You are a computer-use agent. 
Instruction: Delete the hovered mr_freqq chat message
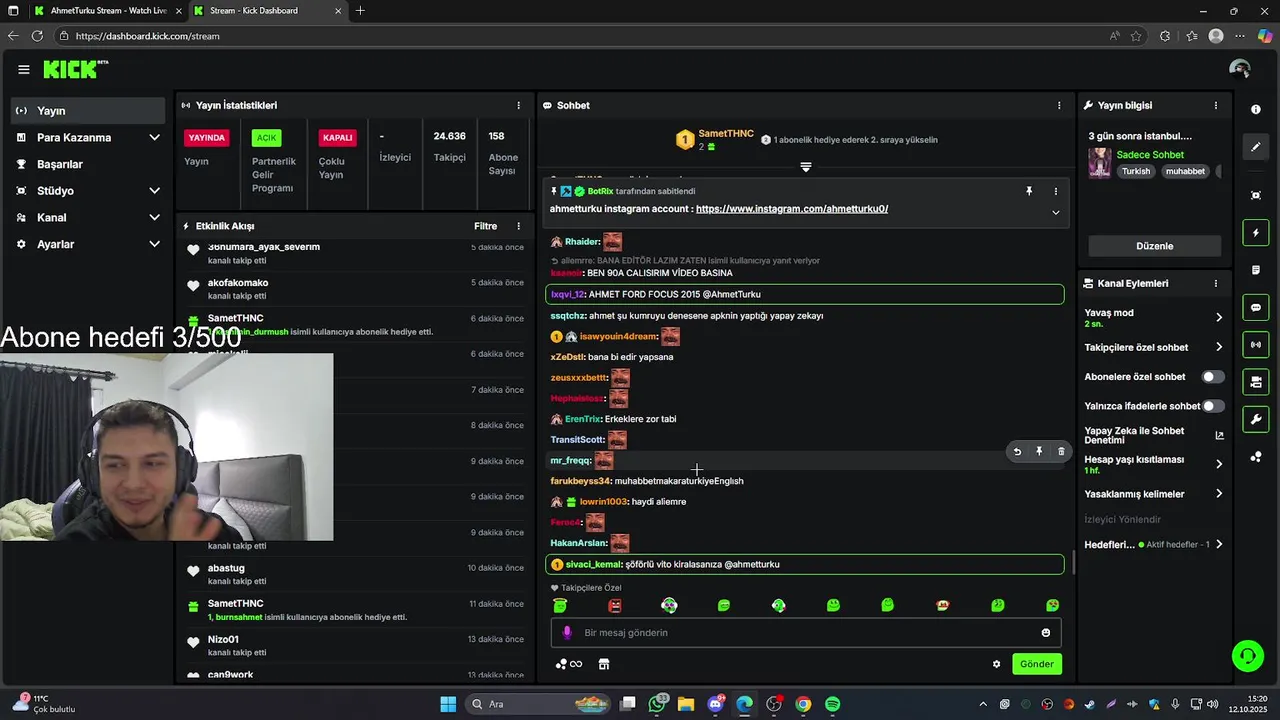[1061, 452]
